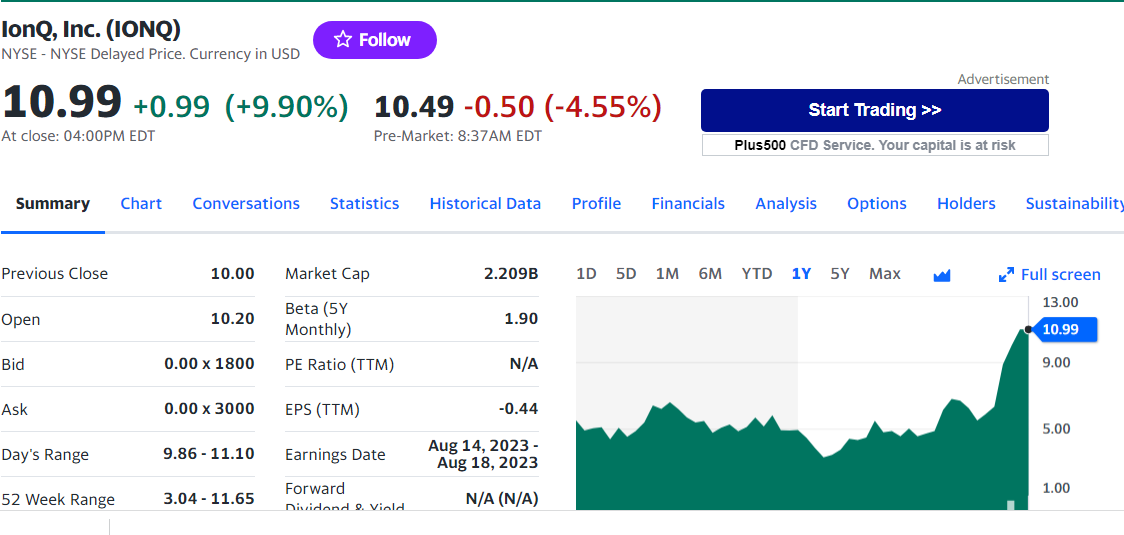
Task: Open the Options tab
Action: pos(876,204)
